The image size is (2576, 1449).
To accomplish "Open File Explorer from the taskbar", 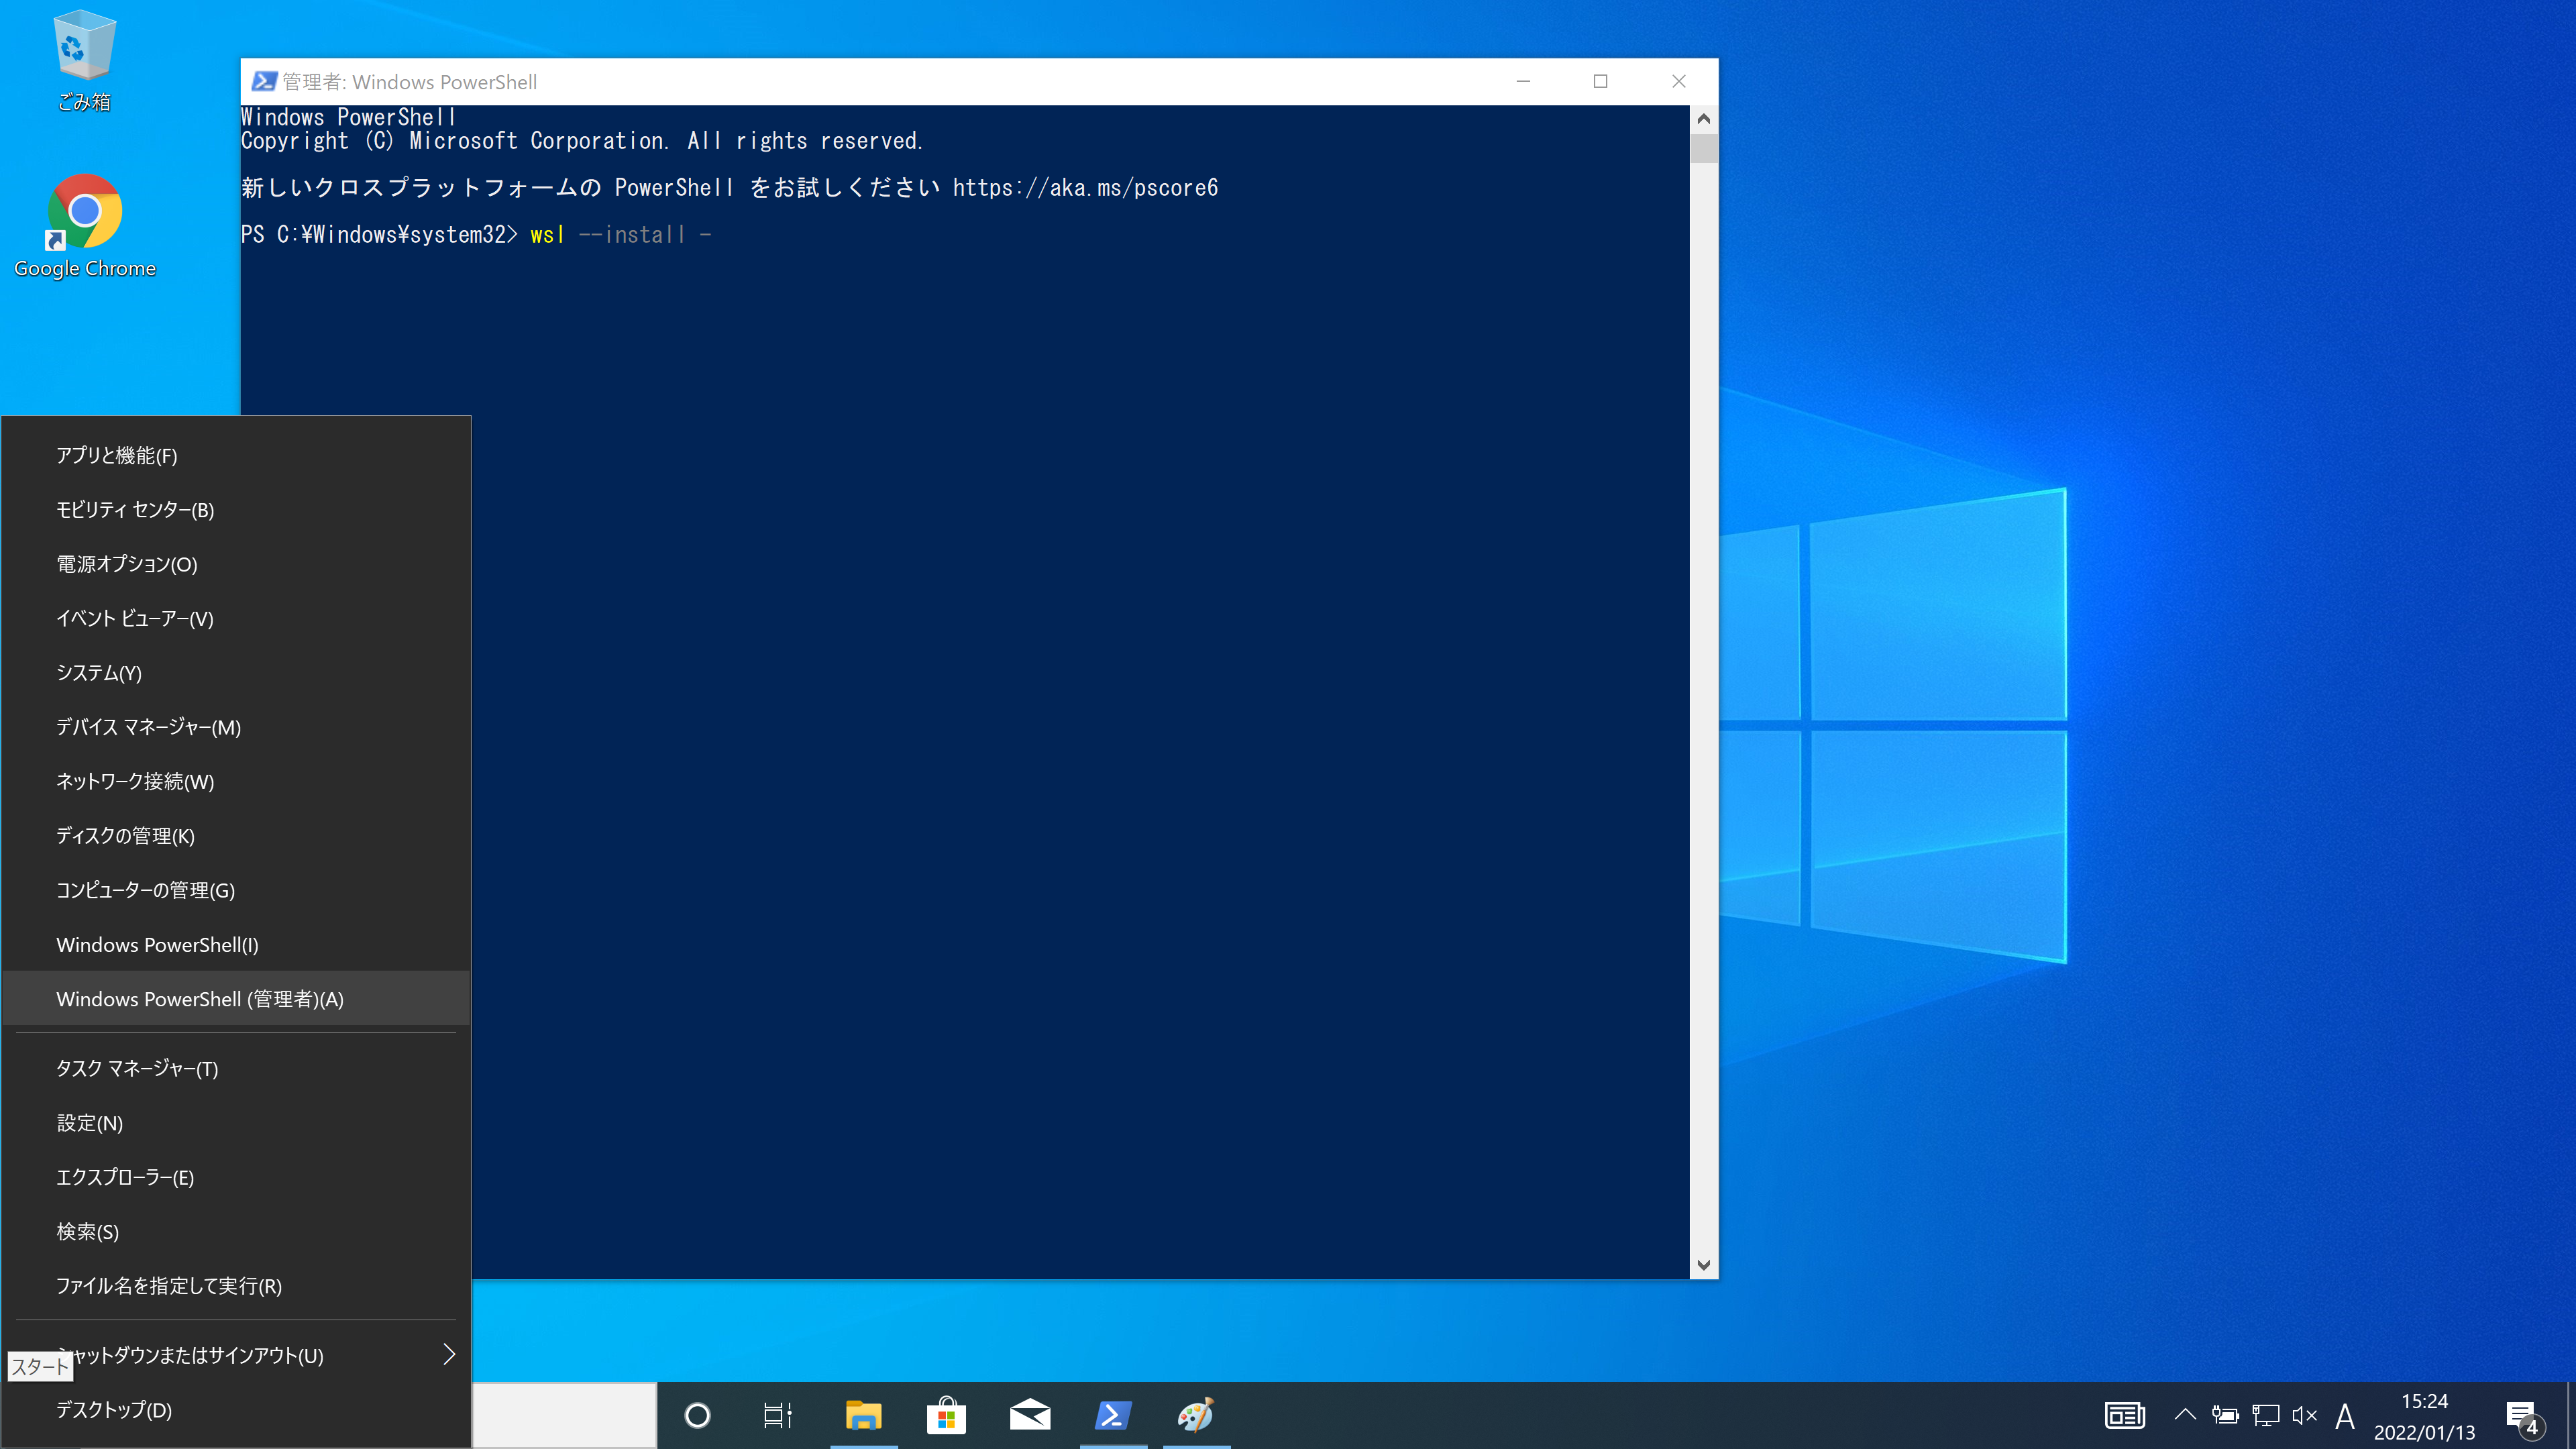I will coord(863,1415).
